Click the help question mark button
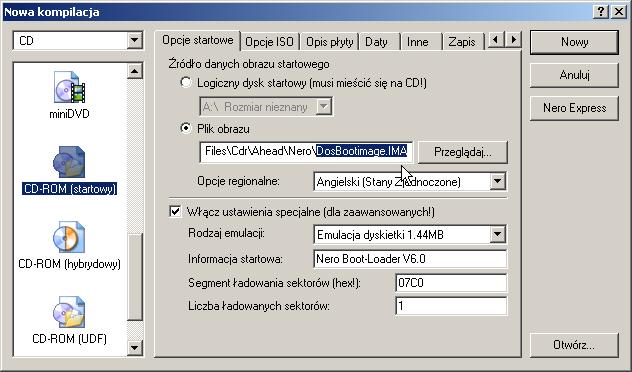Viewport: 632px width, 372px height. [x=601, y=12]
